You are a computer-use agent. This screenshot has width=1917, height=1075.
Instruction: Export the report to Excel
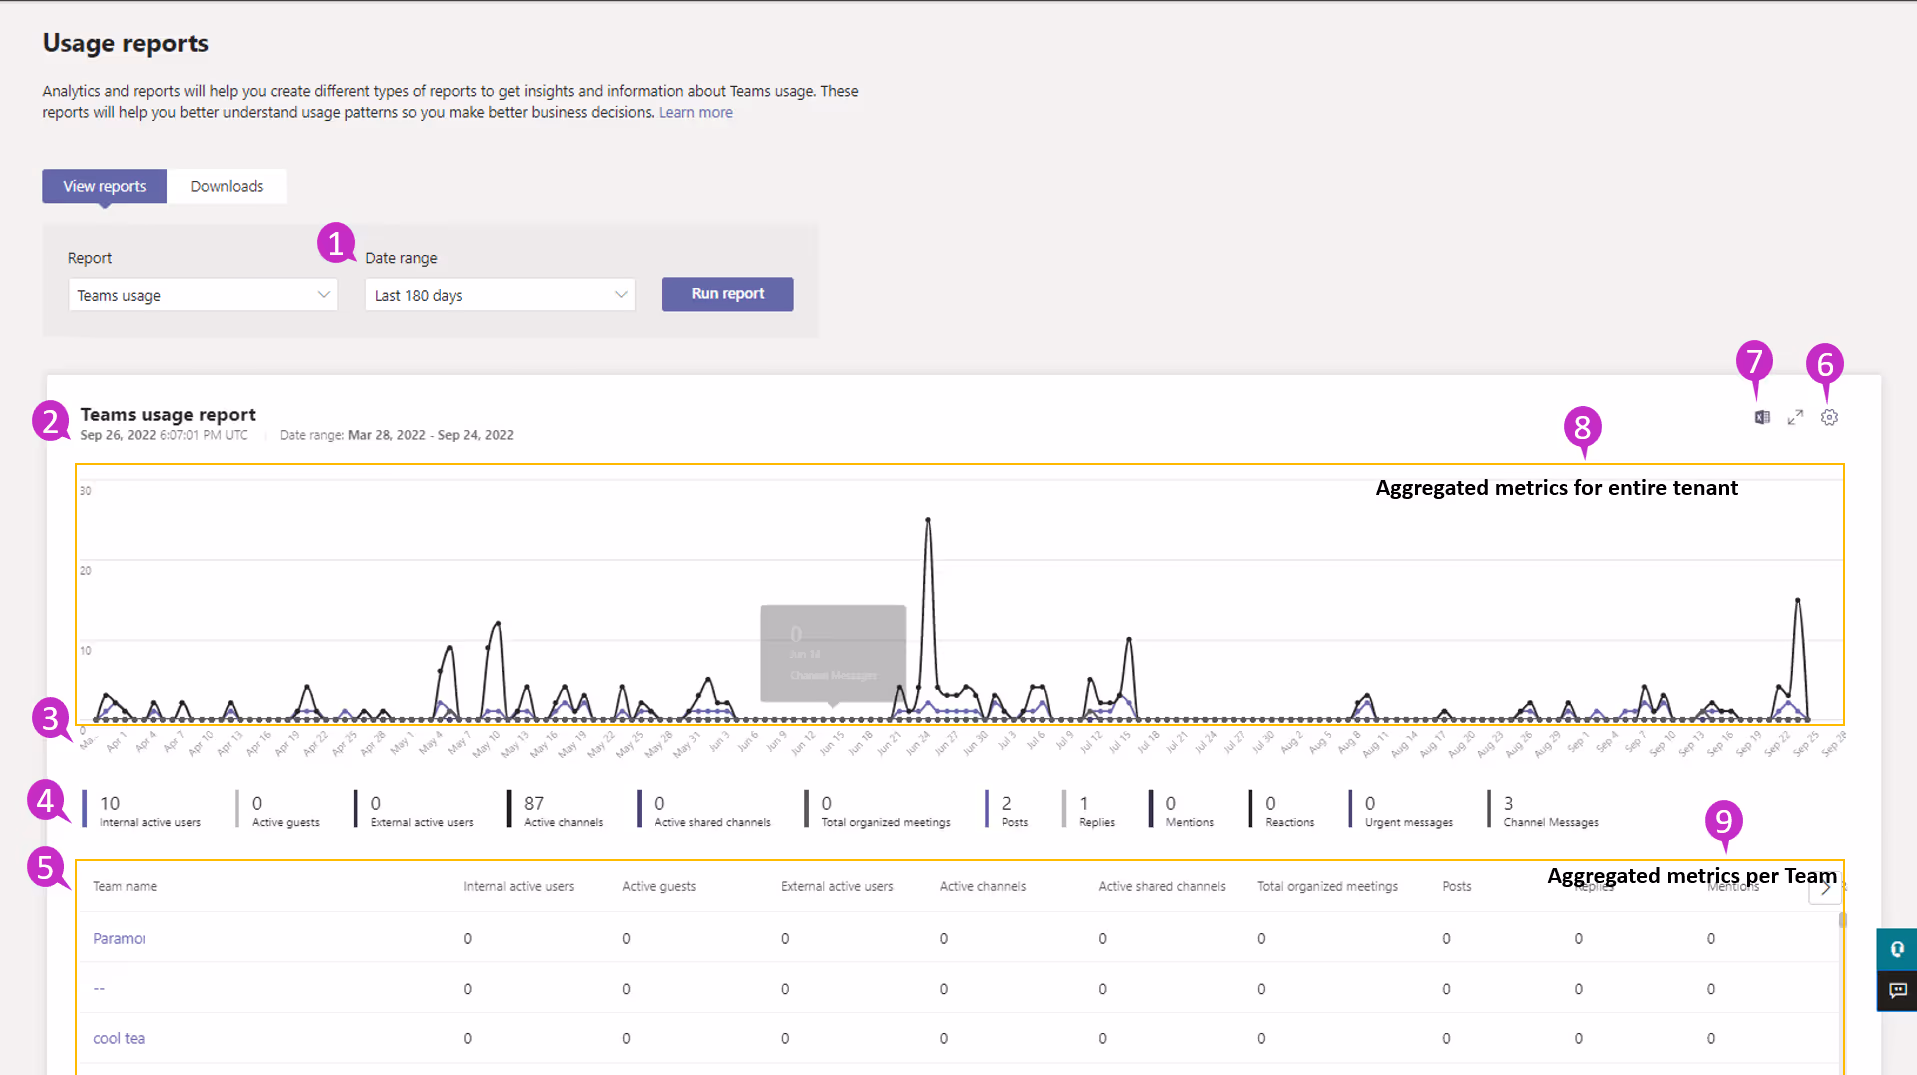point(1762,418)
